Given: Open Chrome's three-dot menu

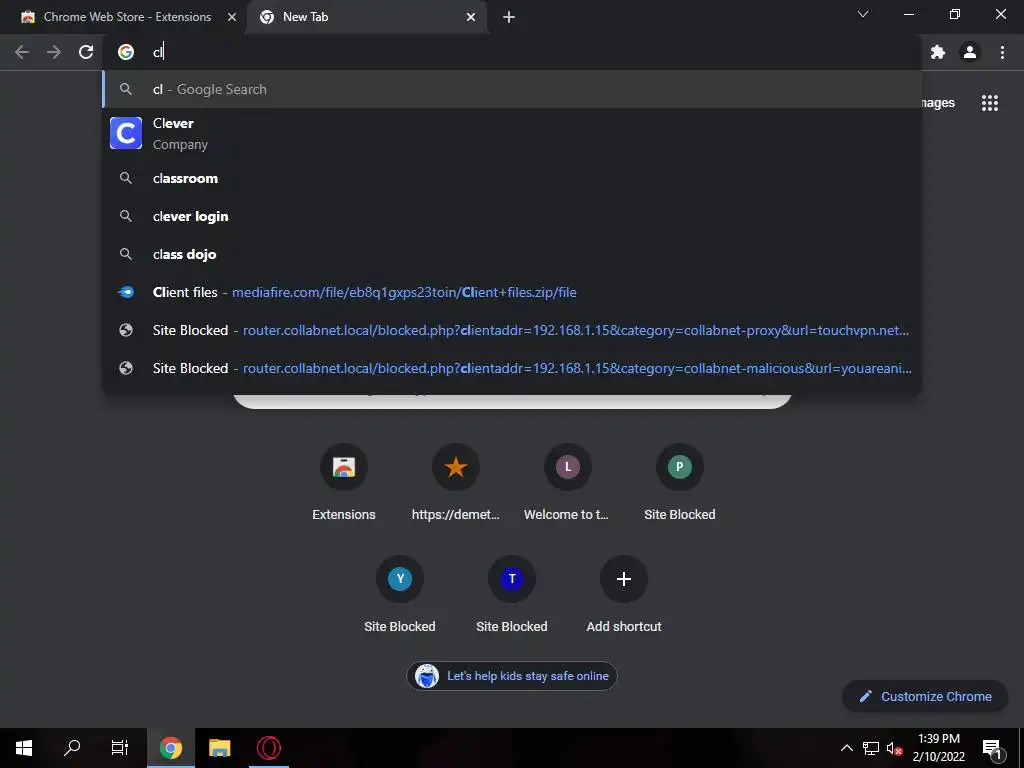Looking at the screenshot, I should (x=1002, y=52).
